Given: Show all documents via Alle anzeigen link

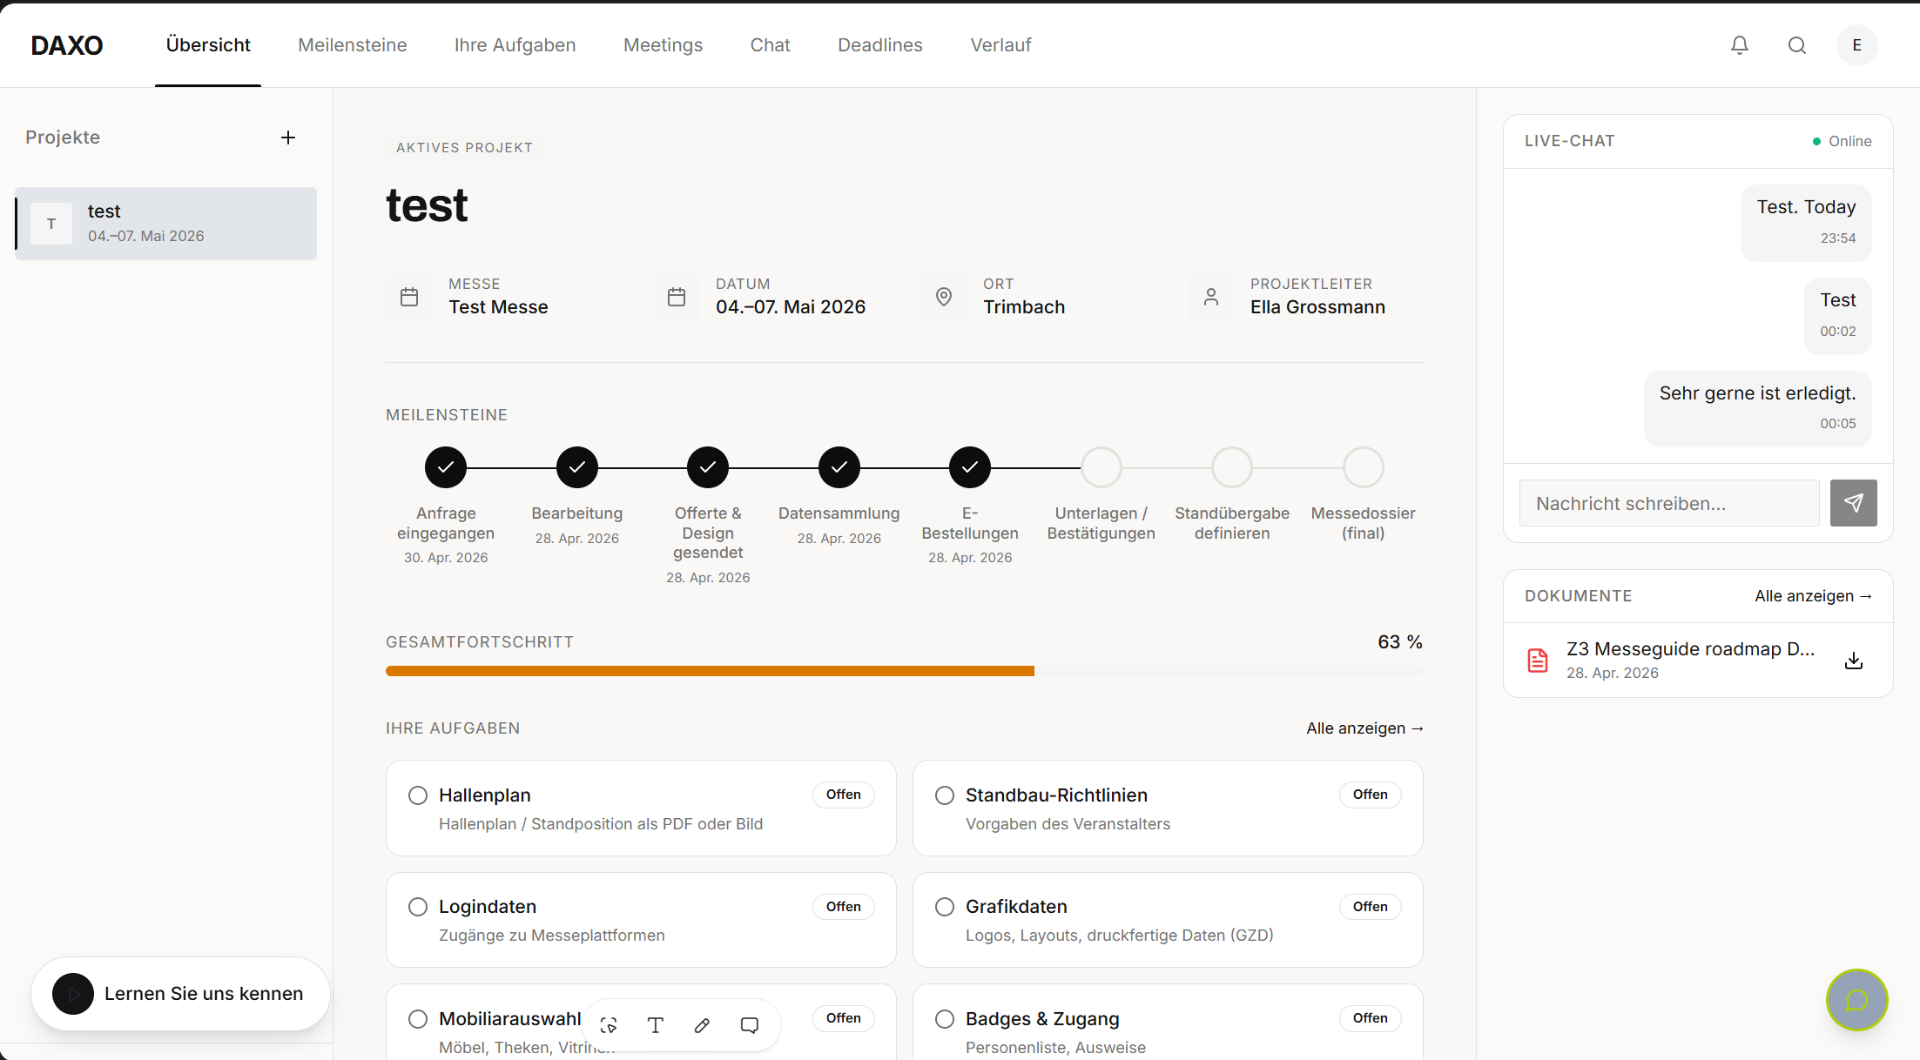Looking at the screenshot, I should point(1813,596).
